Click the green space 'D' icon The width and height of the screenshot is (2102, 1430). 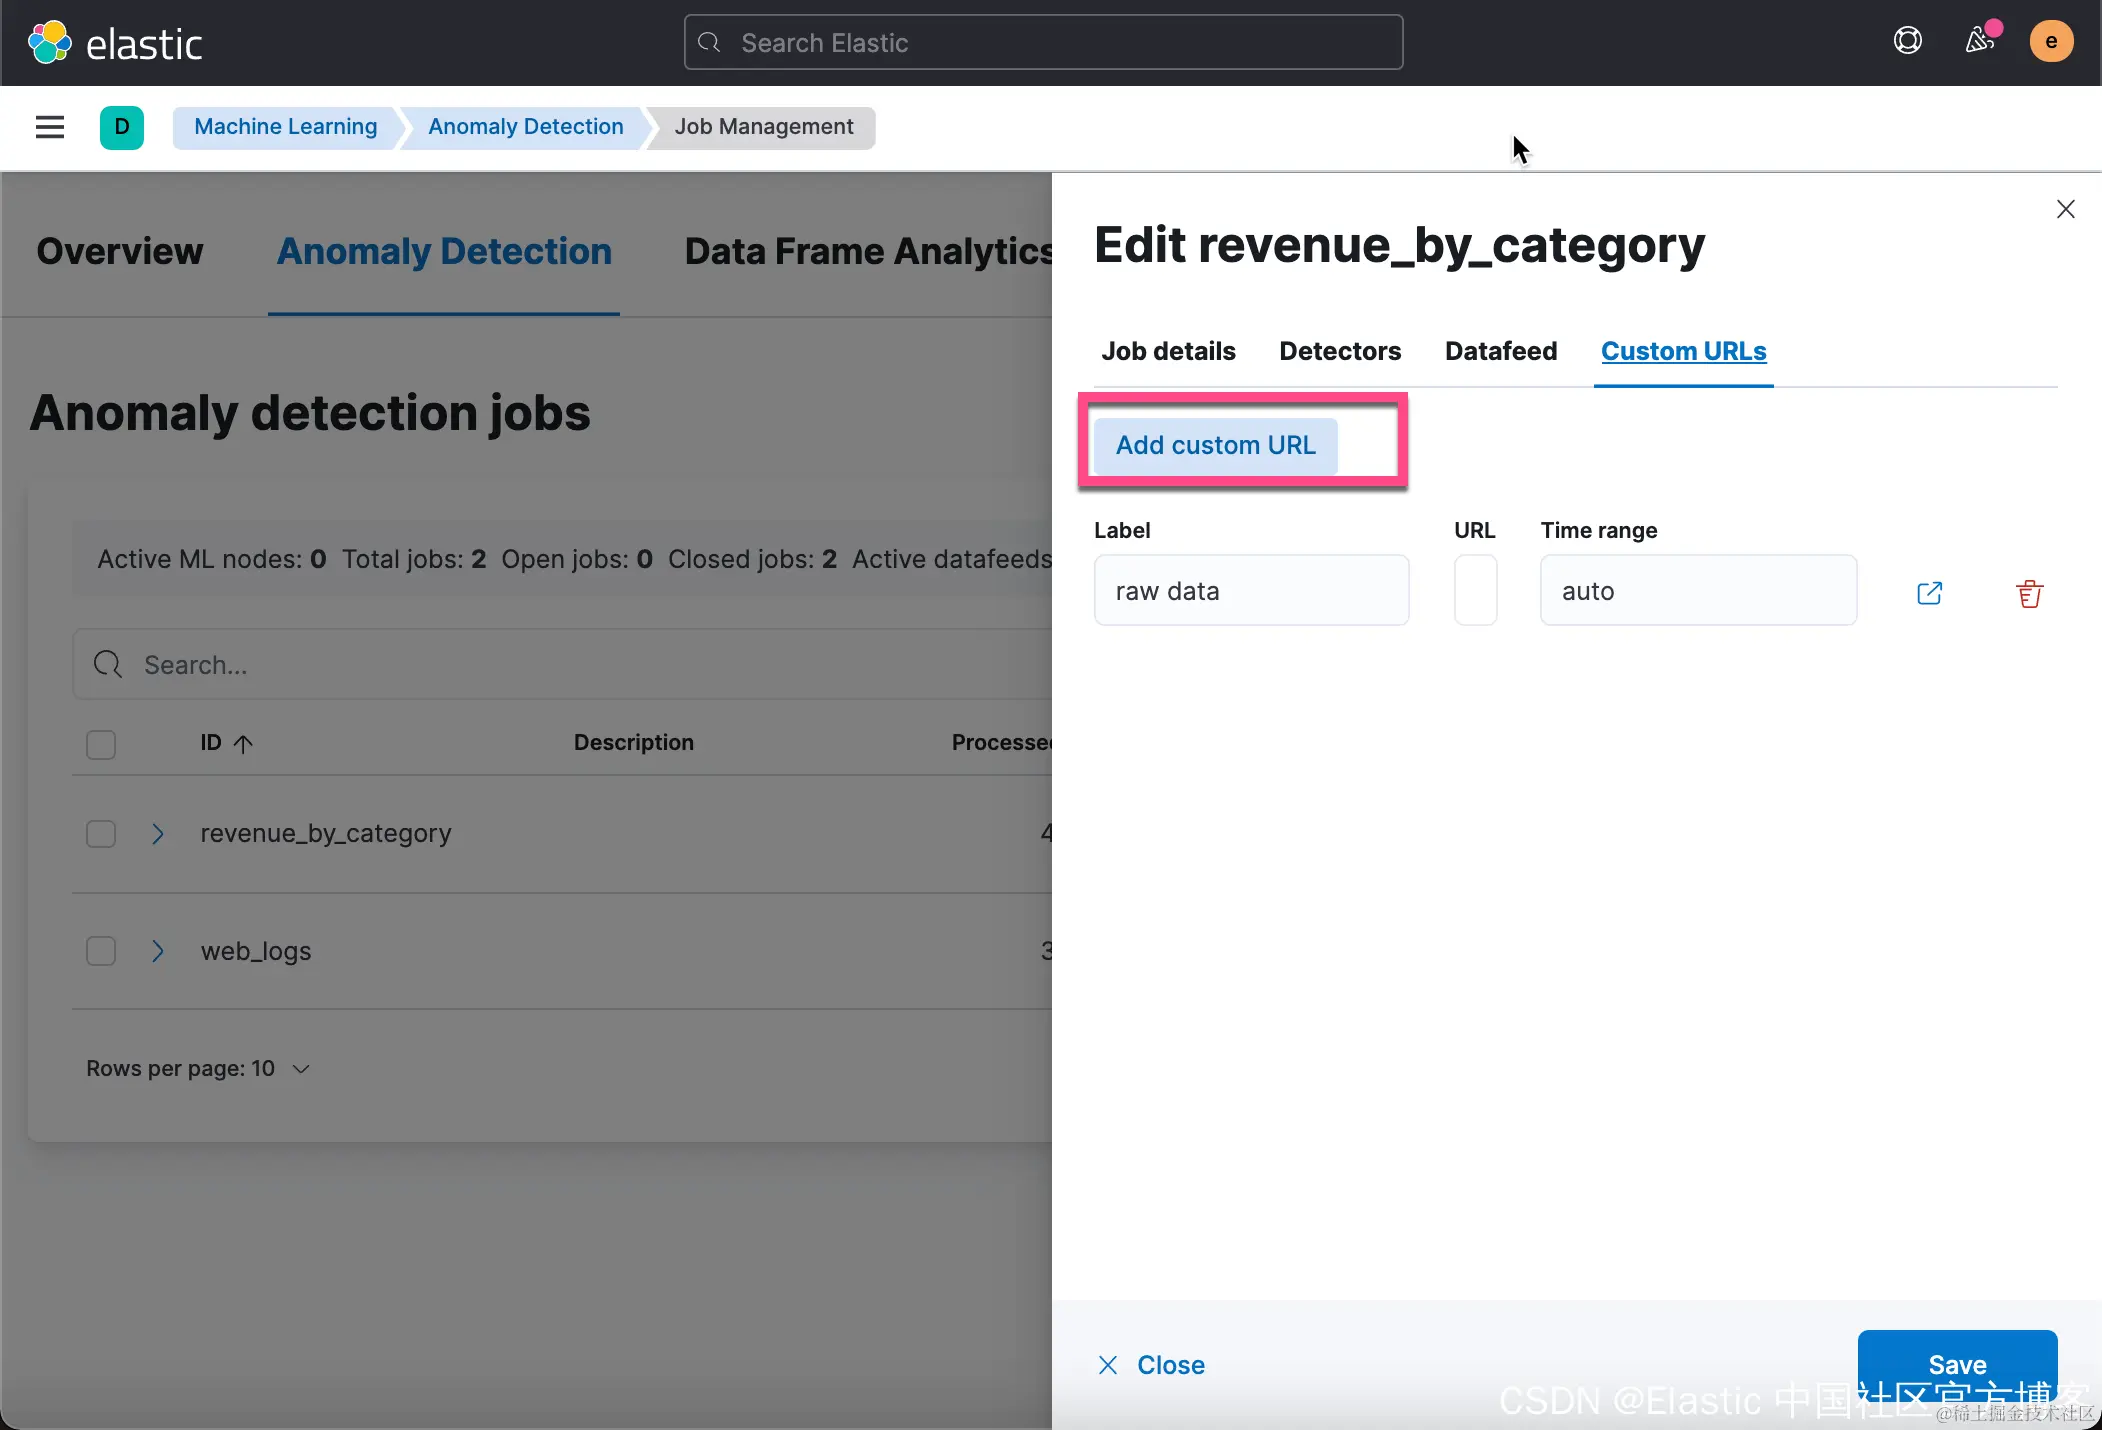pyautogui.click(x=122, y=127)
